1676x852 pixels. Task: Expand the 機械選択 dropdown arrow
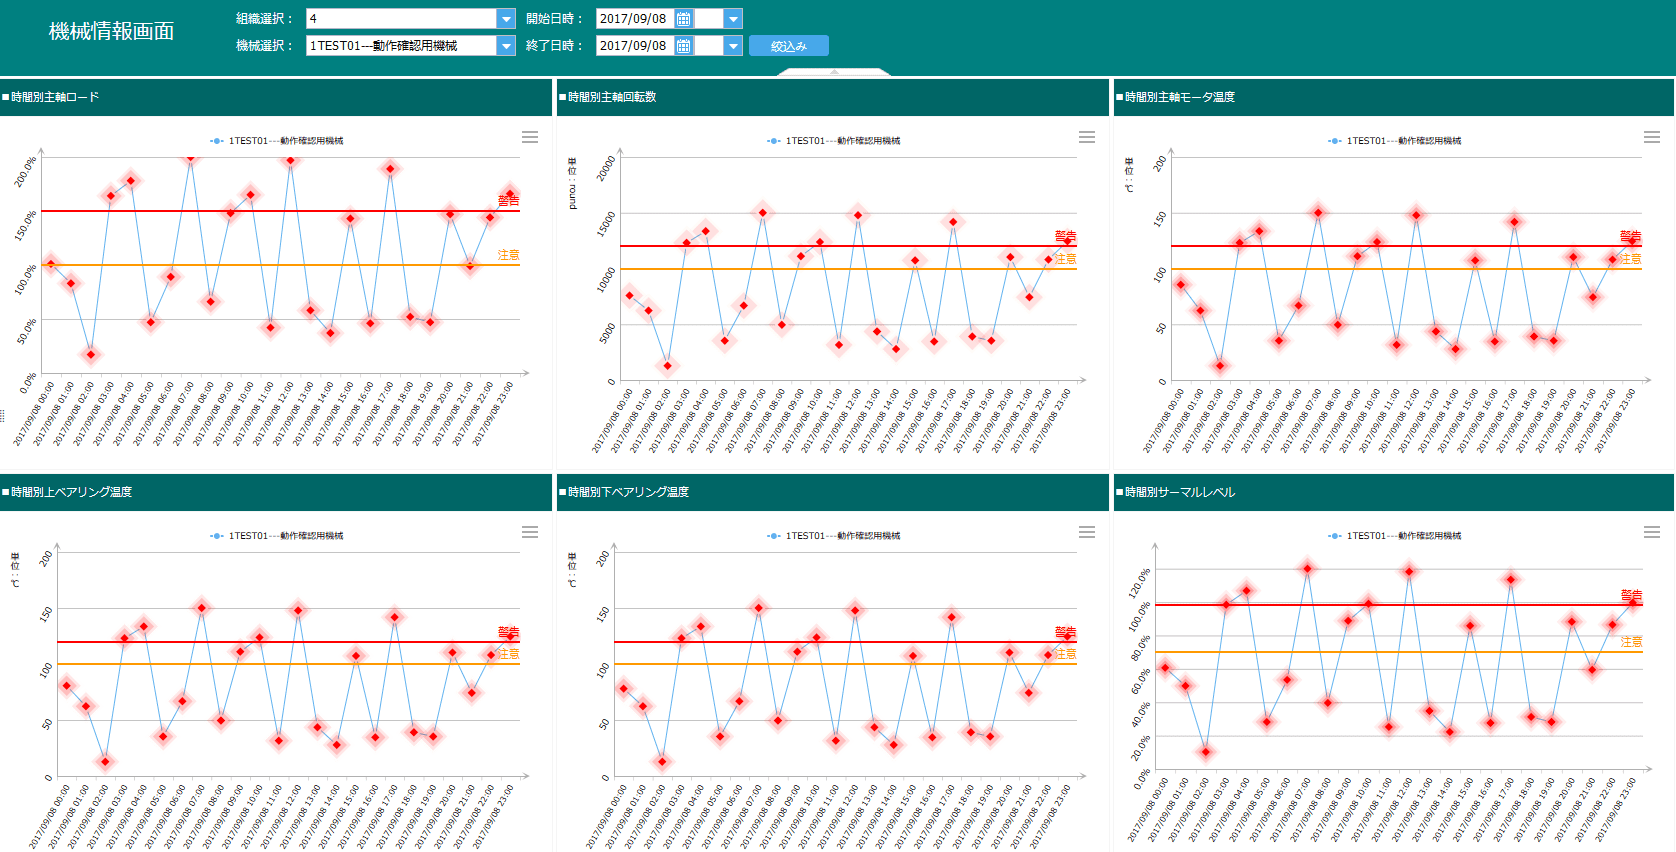click(506, 46)
